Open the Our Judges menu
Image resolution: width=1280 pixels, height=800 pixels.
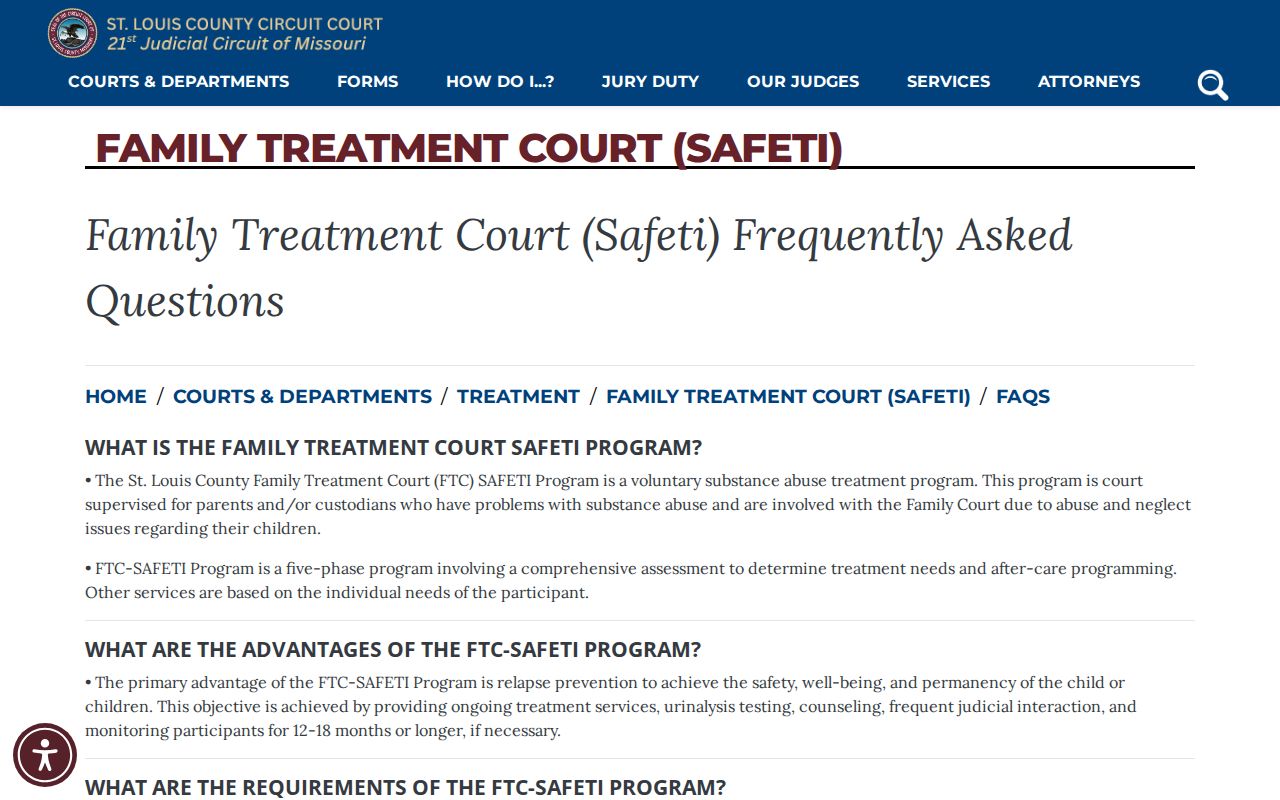click(803, 82)
